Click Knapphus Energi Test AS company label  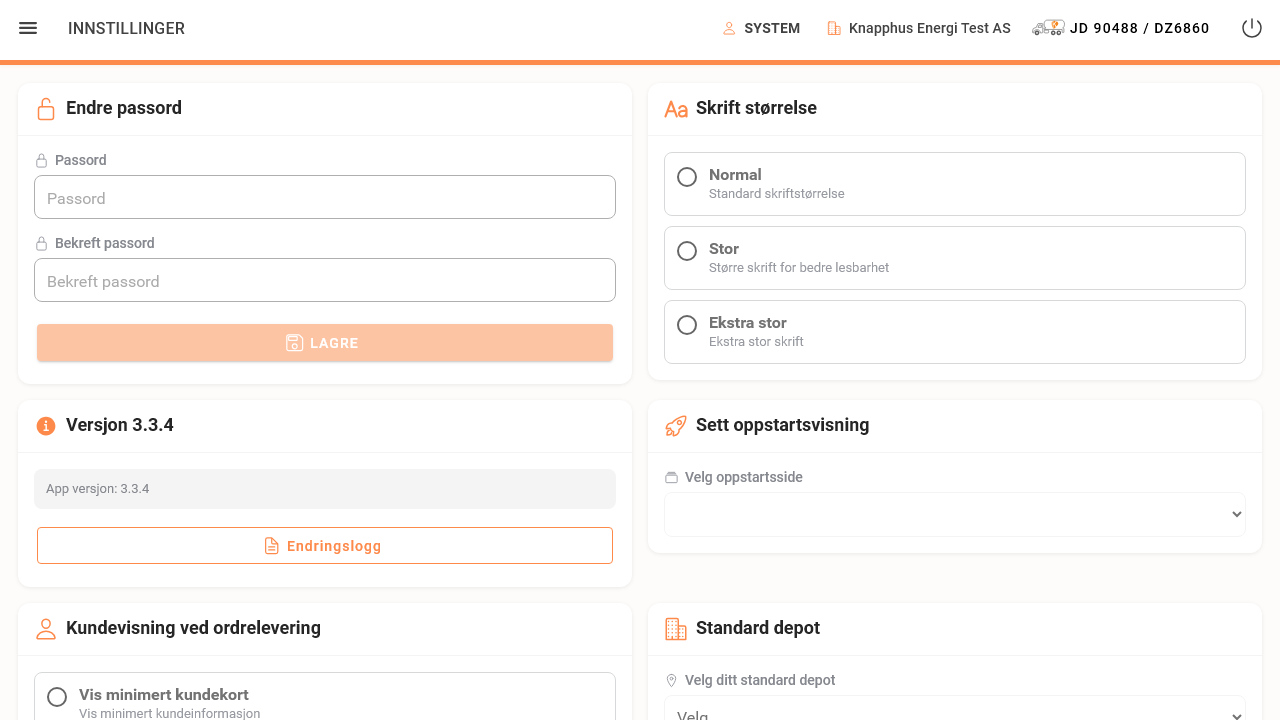tap(930, 29)
